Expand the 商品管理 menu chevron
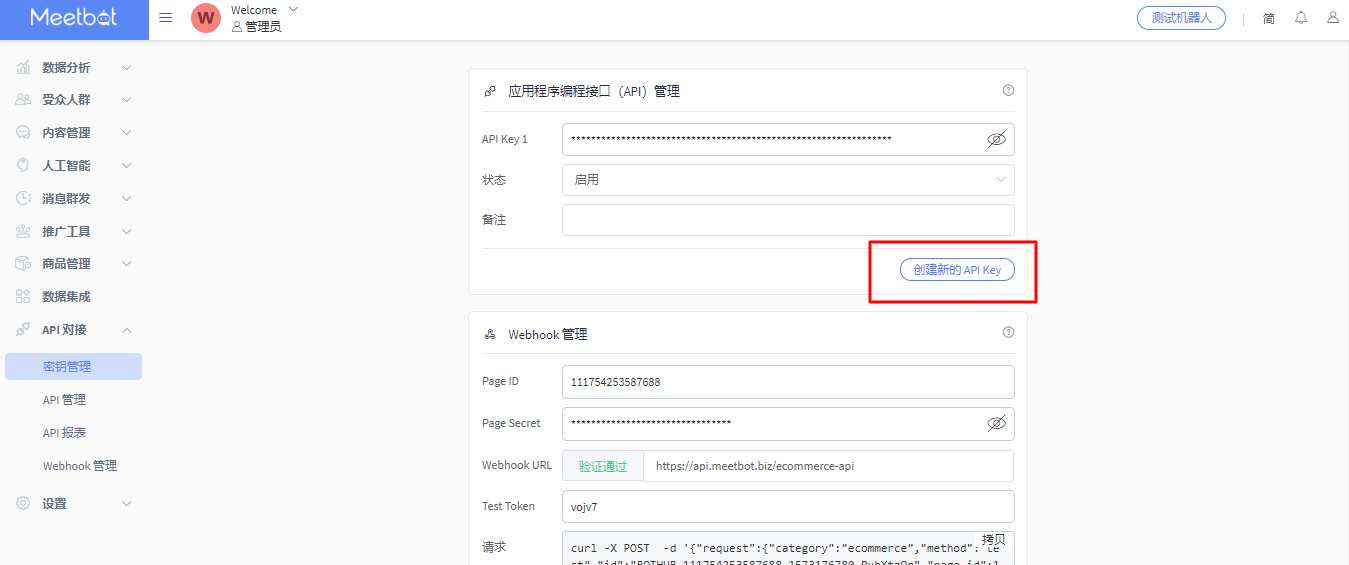Viewport: 1349px width, 565px height. (x=126, y=264)
